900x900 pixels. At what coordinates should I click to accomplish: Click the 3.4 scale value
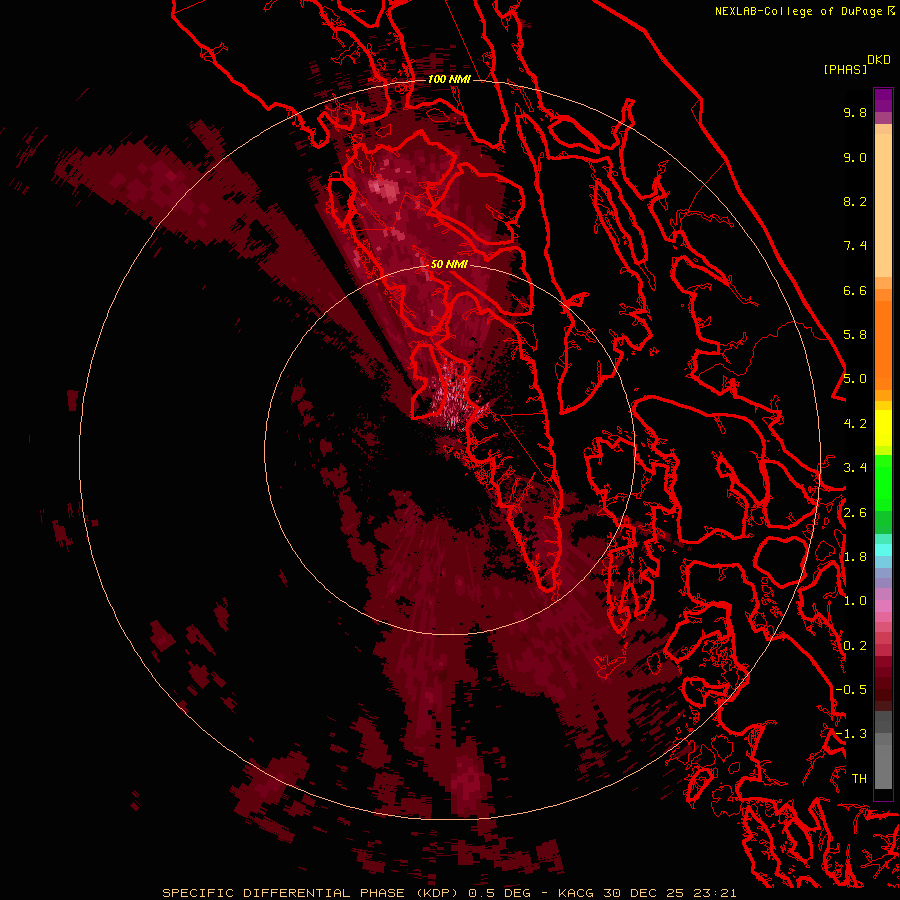coord(855,468)
